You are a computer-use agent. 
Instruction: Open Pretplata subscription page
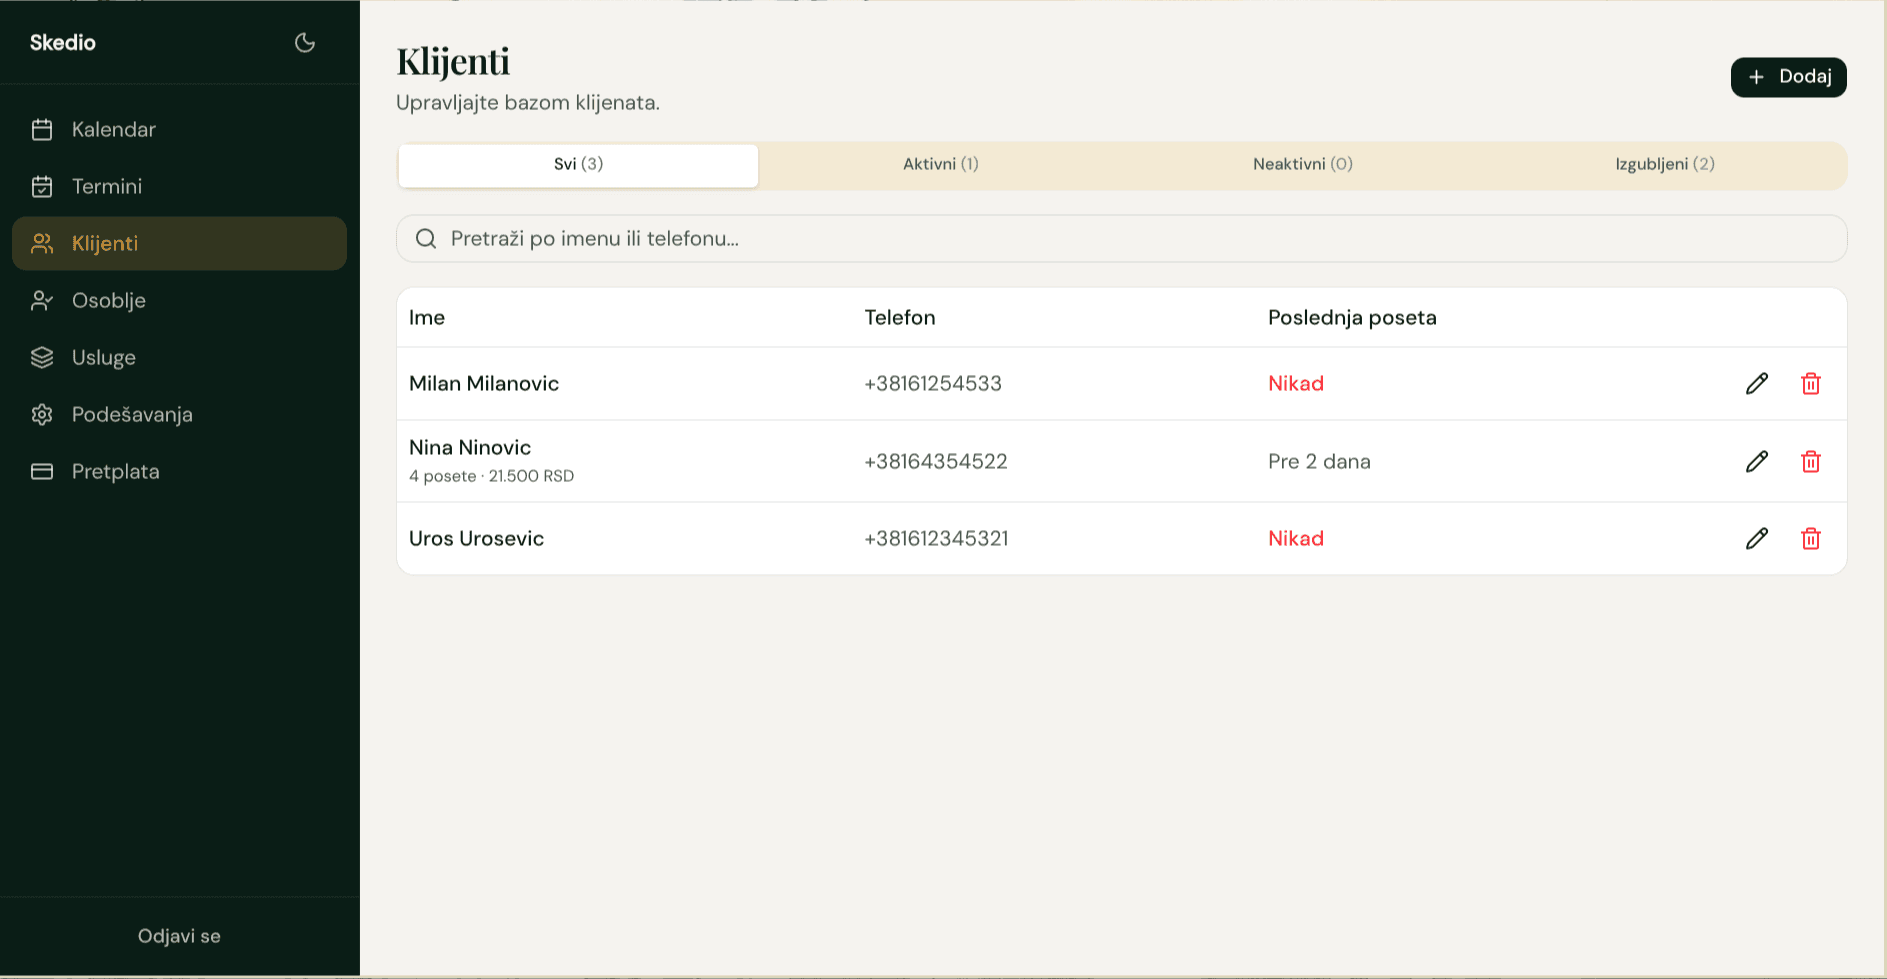tap(179, 471)
